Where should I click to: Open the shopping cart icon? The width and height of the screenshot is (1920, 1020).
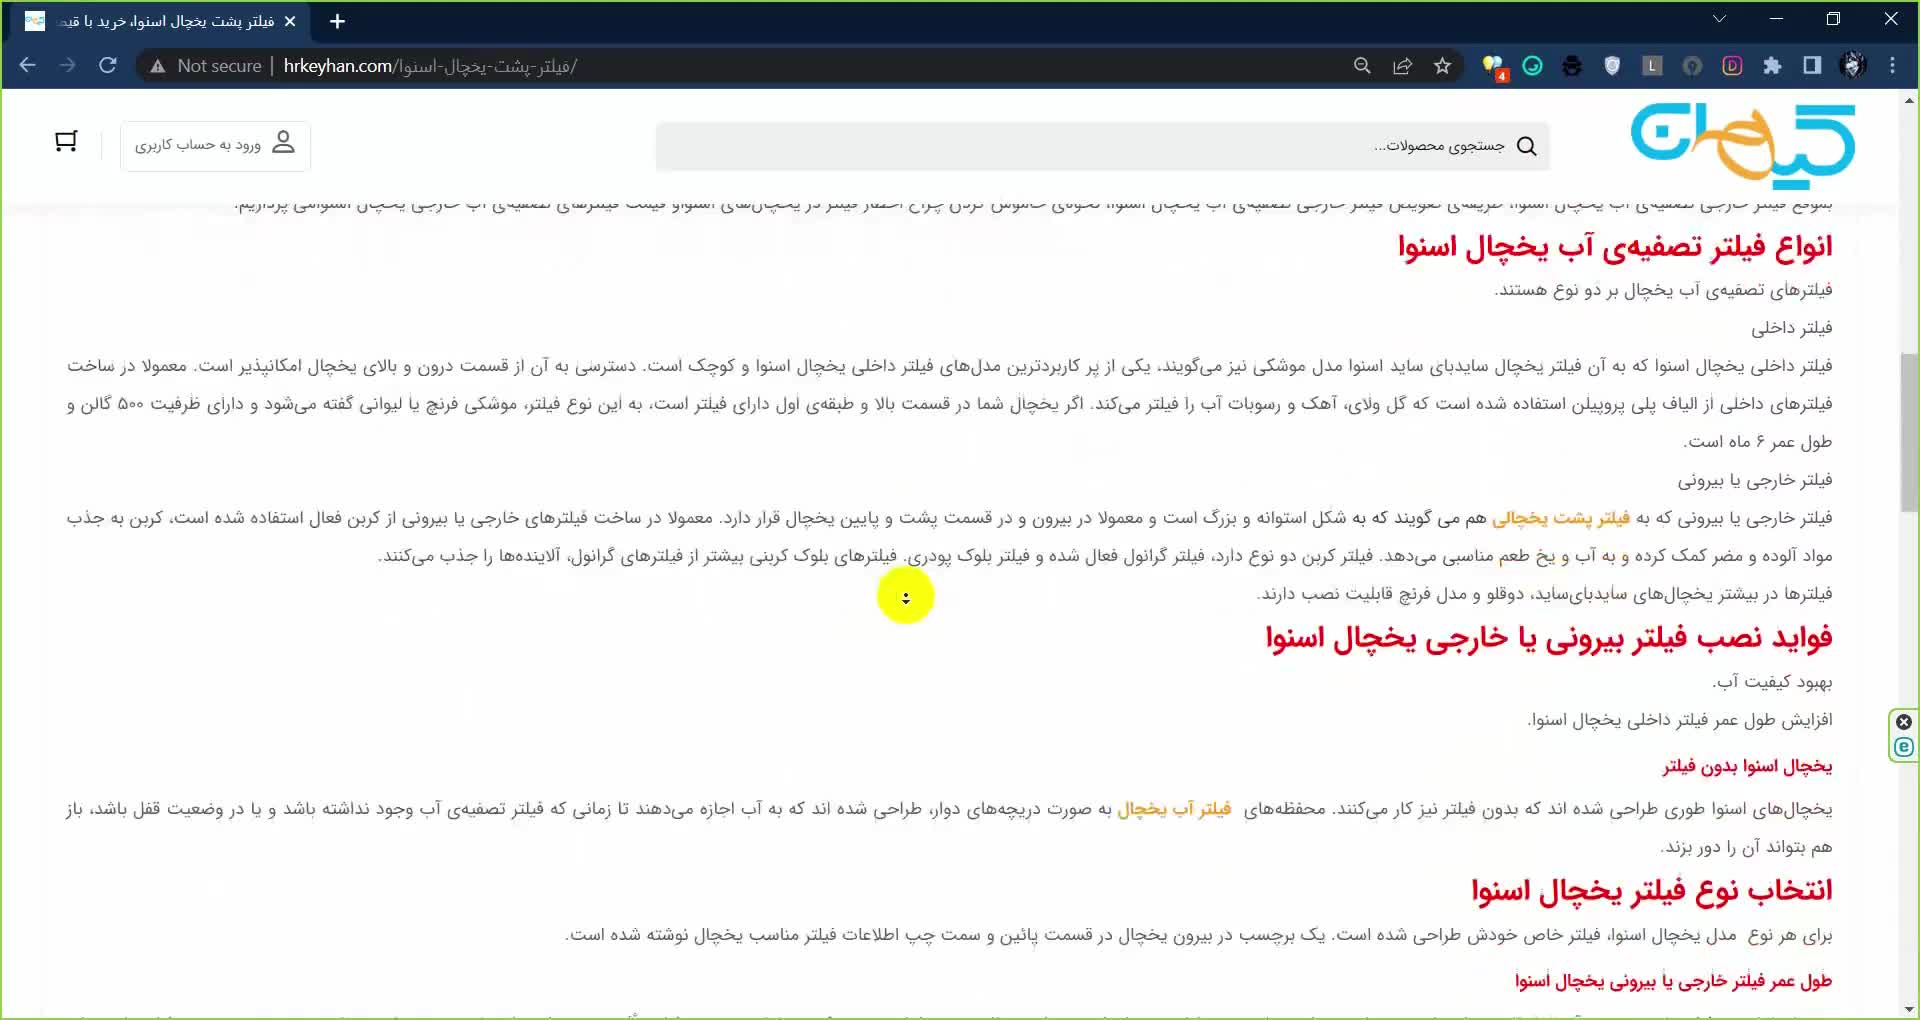click(x=66, y=143)
